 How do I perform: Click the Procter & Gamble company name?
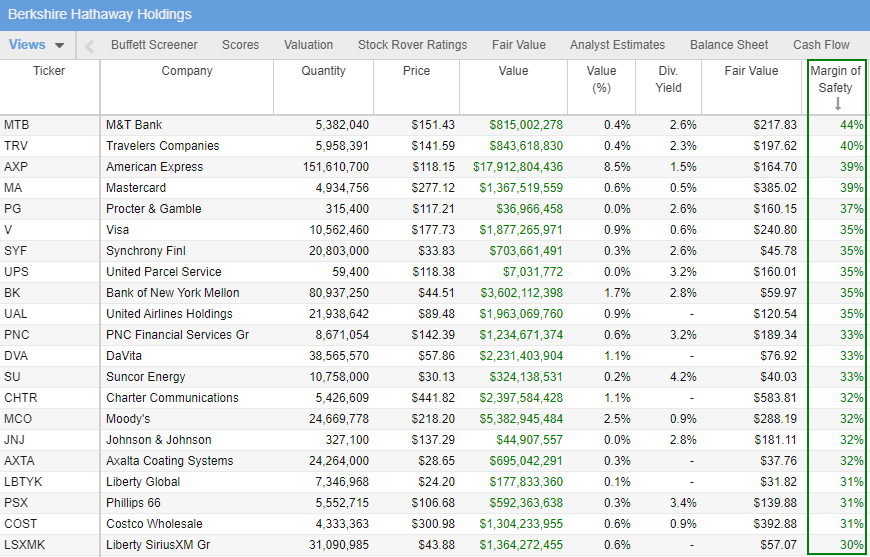click(x=154, y=209)
